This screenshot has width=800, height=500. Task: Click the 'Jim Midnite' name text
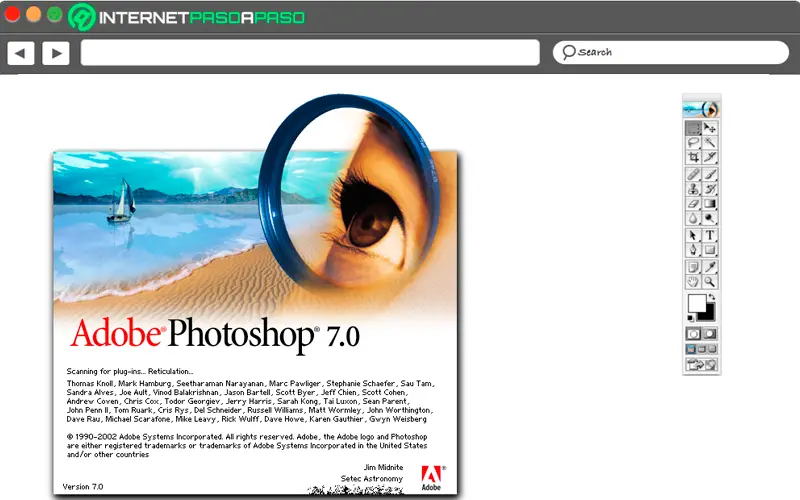[383, 467]
